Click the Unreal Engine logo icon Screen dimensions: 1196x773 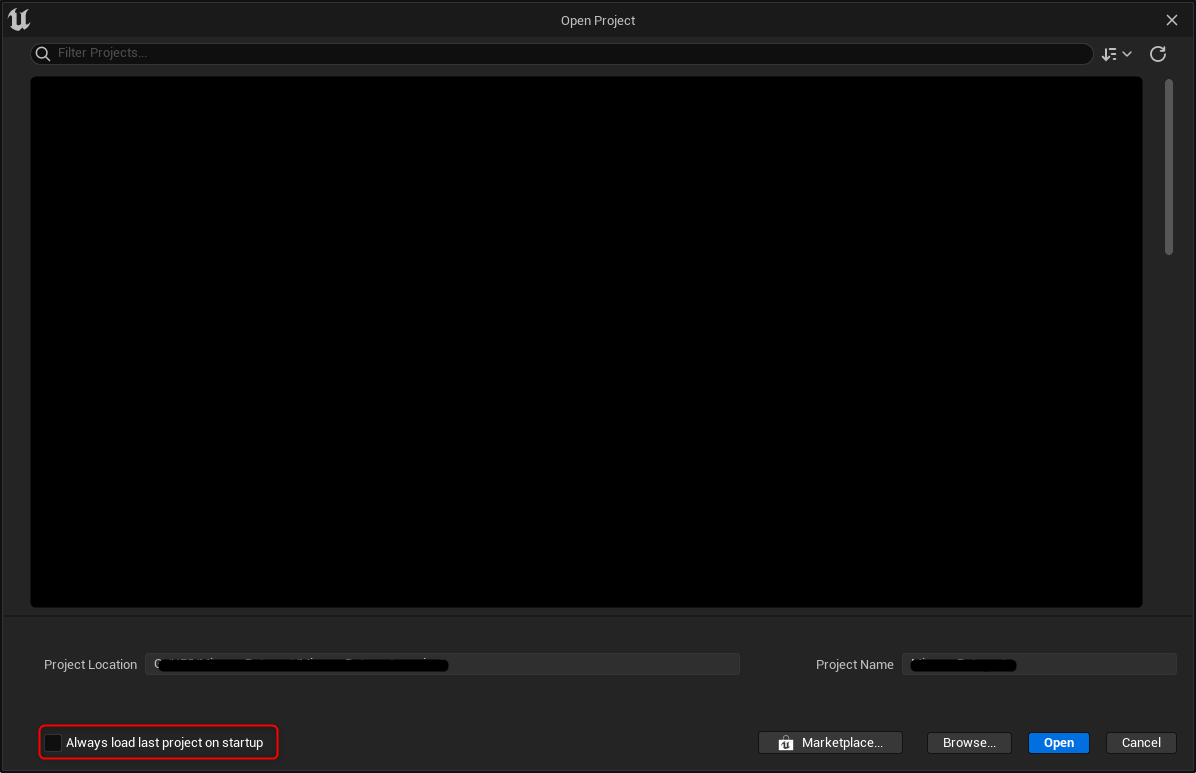19,20
